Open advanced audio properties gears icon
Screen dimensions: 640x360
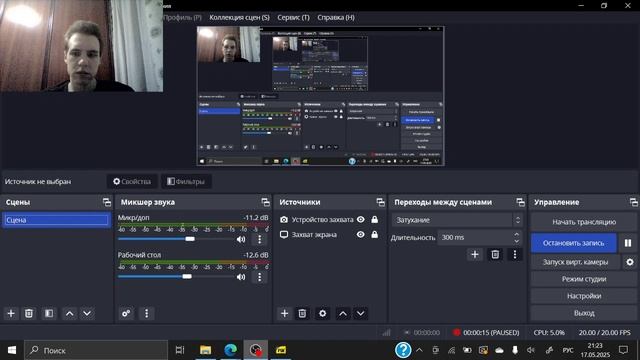(x=126, y=313)
